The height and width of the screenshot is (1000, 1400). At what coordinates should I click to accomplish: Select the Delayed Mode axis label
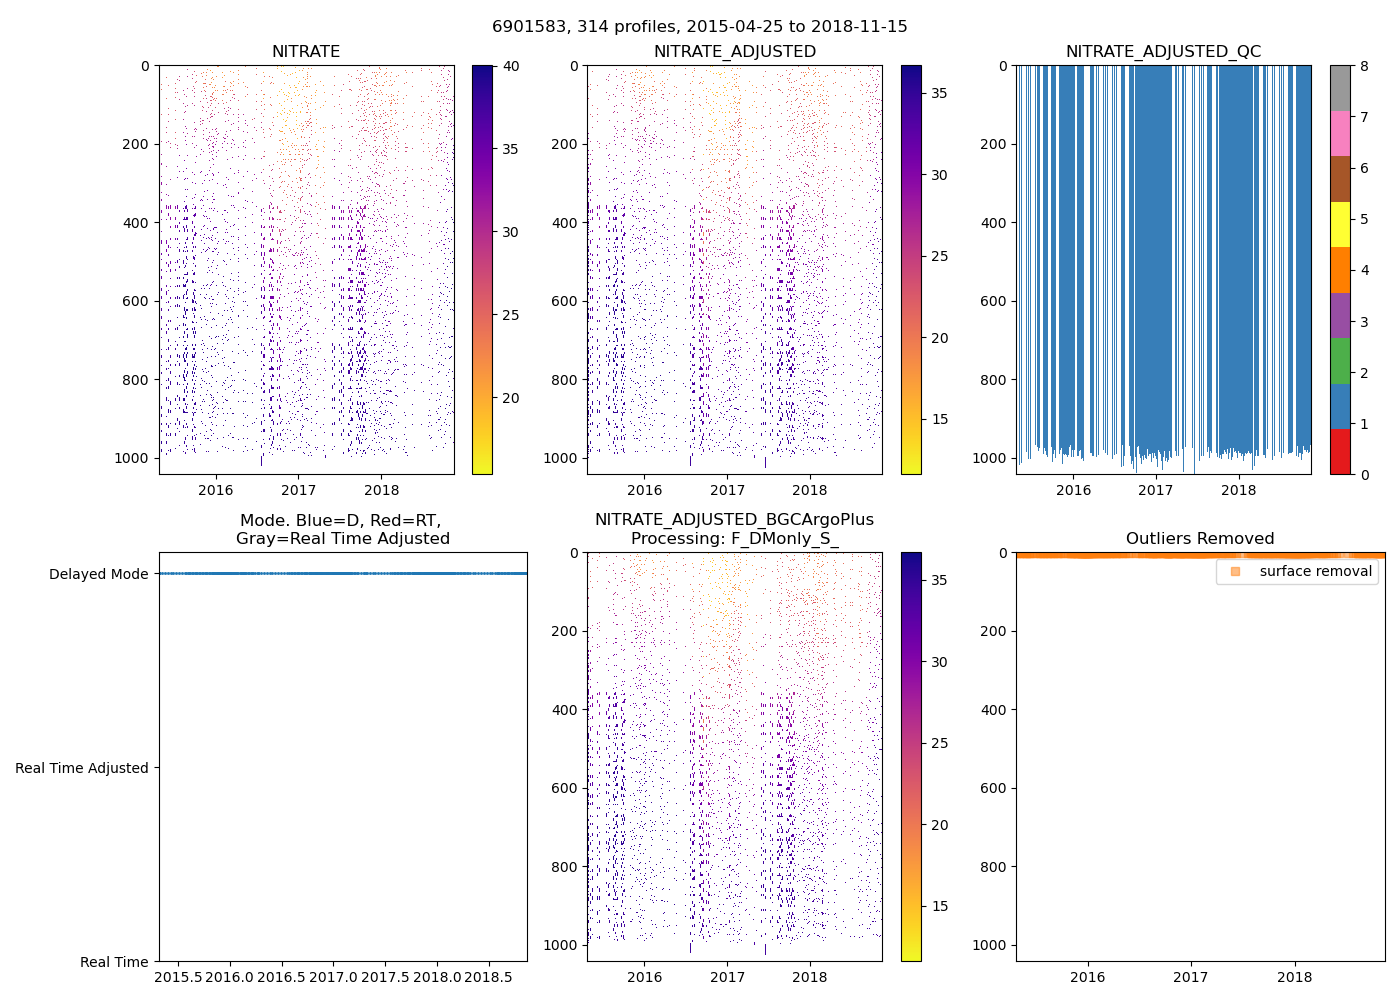click(98, 574)
